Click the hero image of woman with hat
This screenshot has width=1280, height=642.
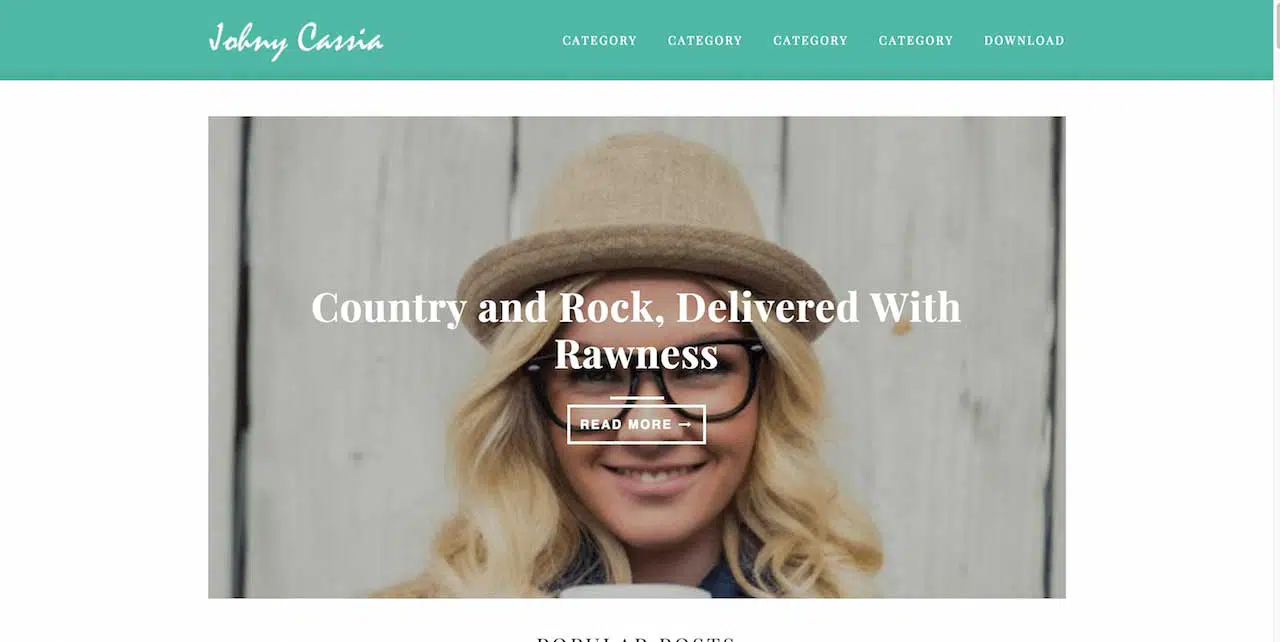[636, 357]
